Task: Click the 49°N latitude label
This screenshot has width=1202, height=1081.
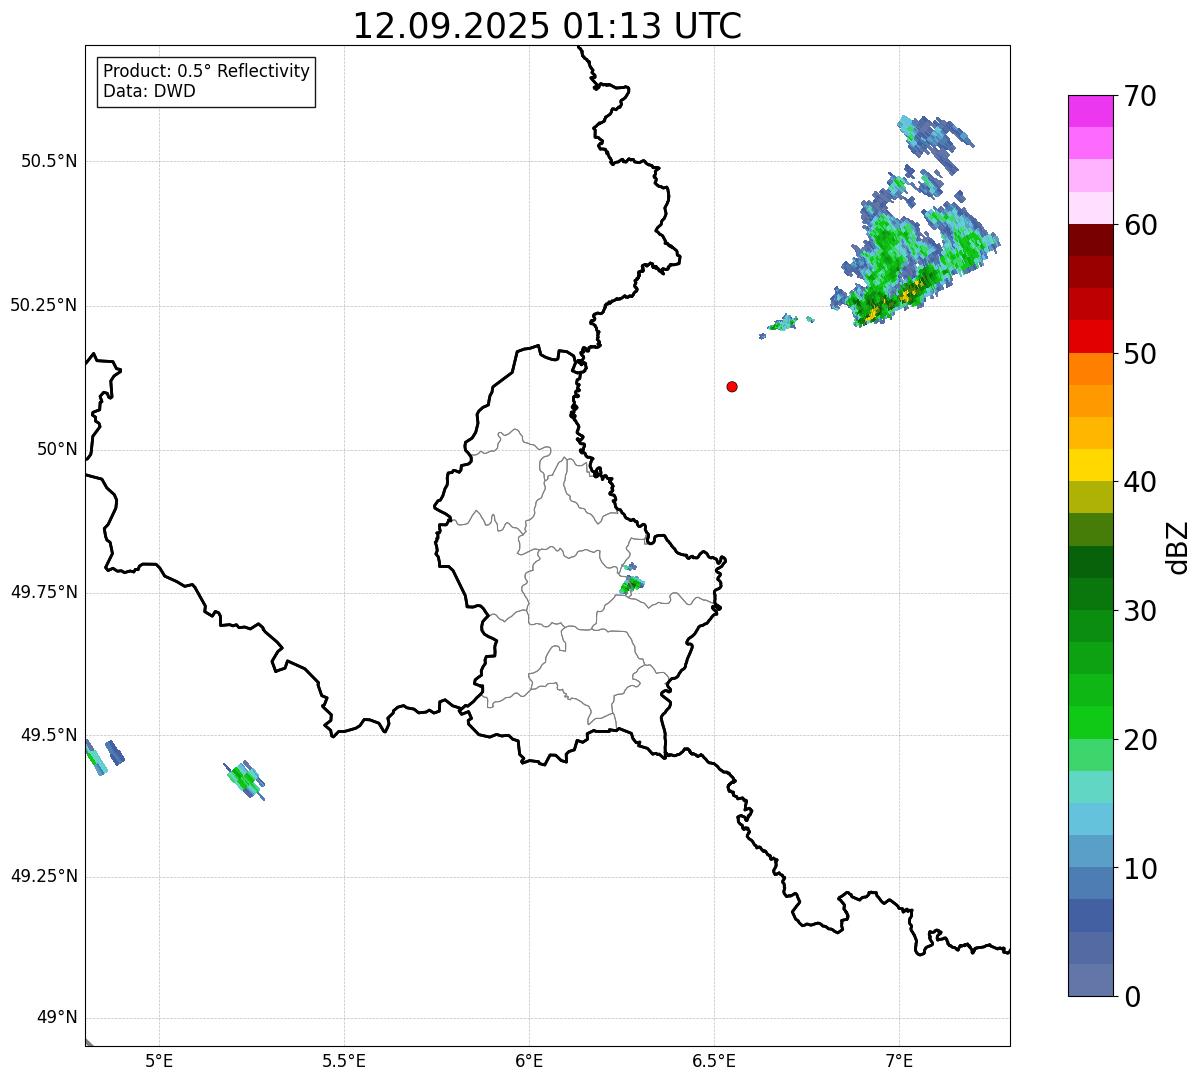Action: [x=57, y=1019]
